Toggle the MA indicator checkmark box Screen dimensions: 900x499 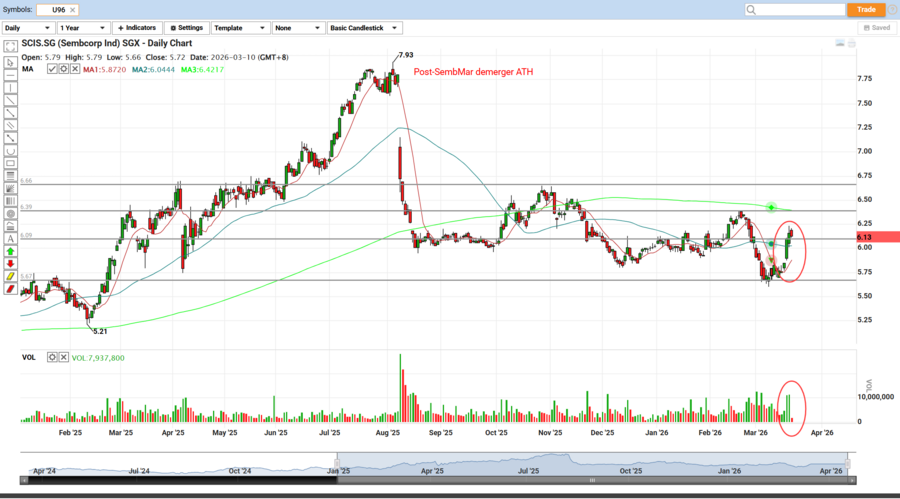[51, 71]
